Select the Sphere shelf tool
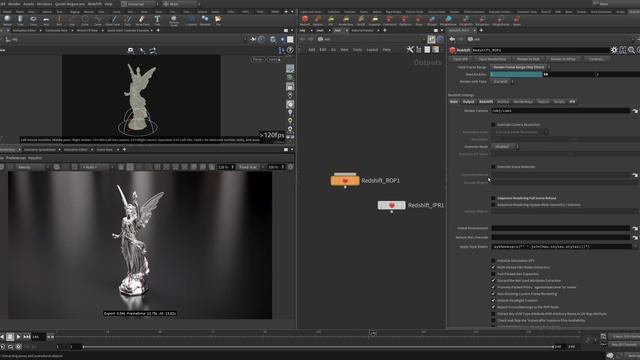640x360 pixels. pyautogui.click(x=7, y=20)
